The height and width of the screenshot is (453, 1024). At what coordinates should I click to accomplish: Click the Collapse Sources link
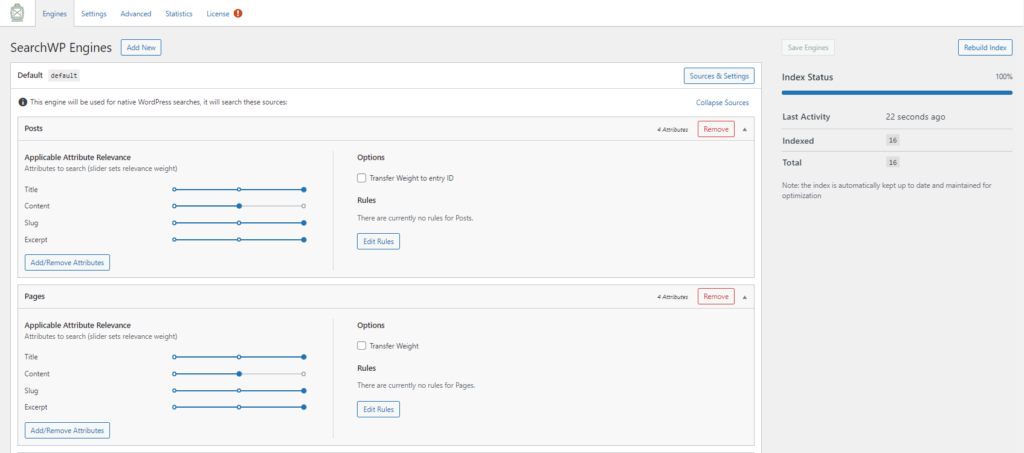(722, 102)
